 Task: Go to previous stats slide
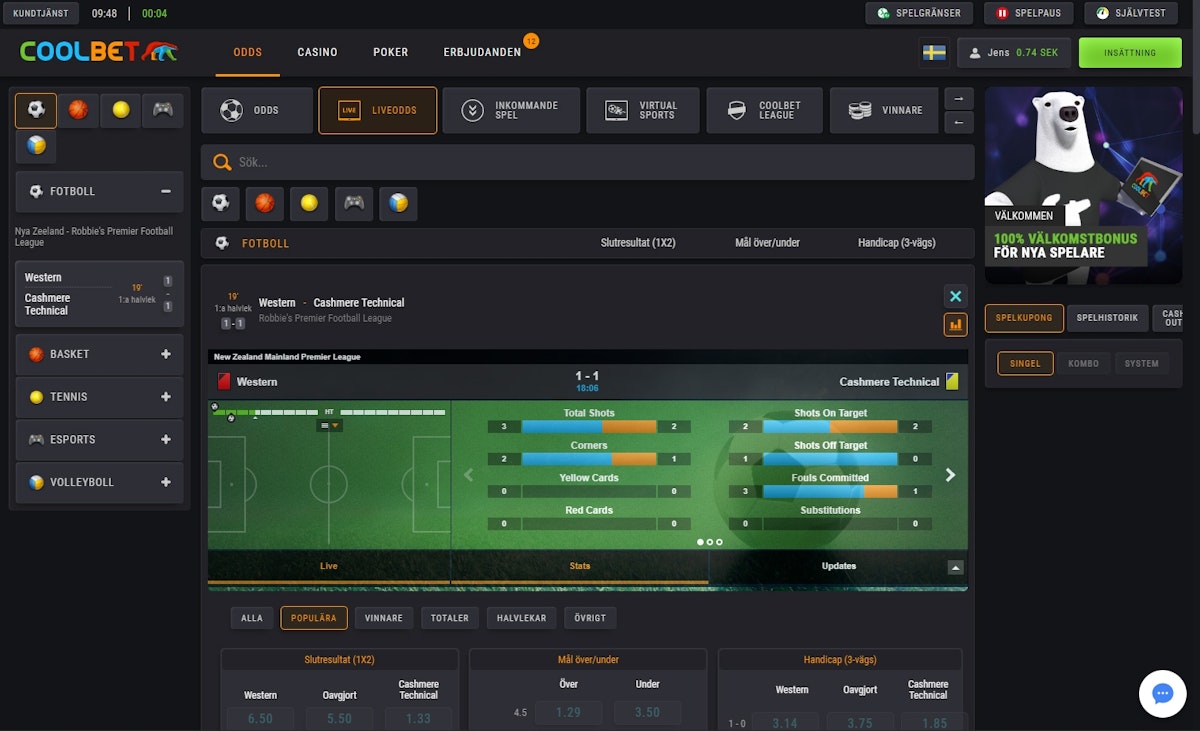tap(468, 475)
